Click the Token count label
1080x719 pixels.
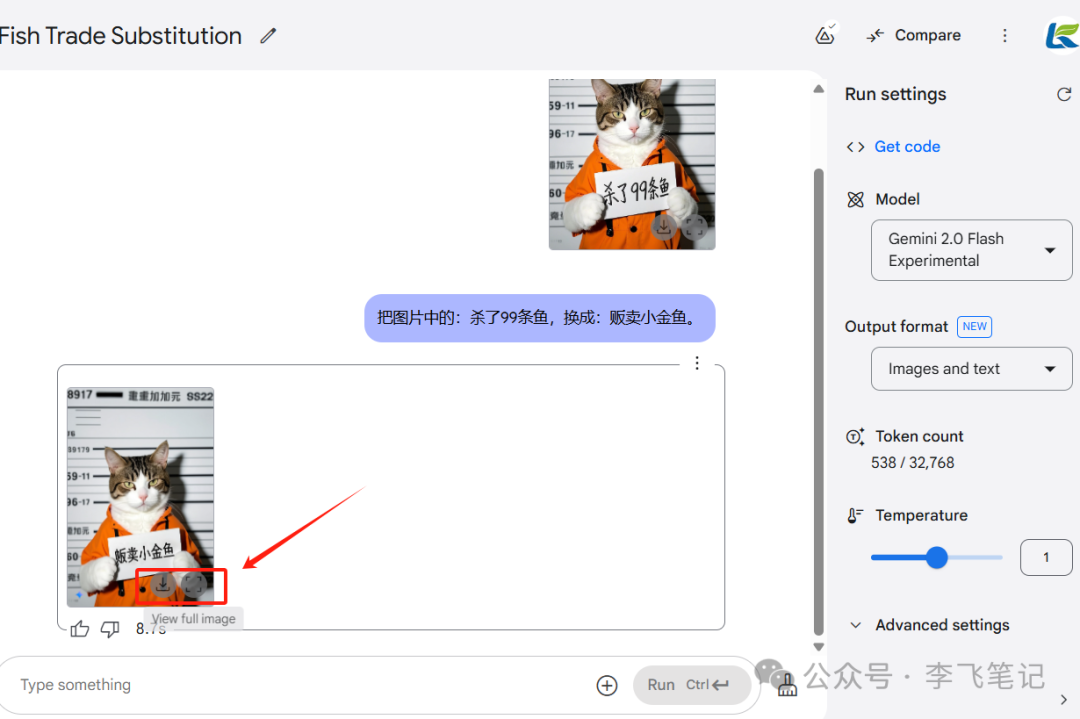pyautogui.click(x=920, y=436)
